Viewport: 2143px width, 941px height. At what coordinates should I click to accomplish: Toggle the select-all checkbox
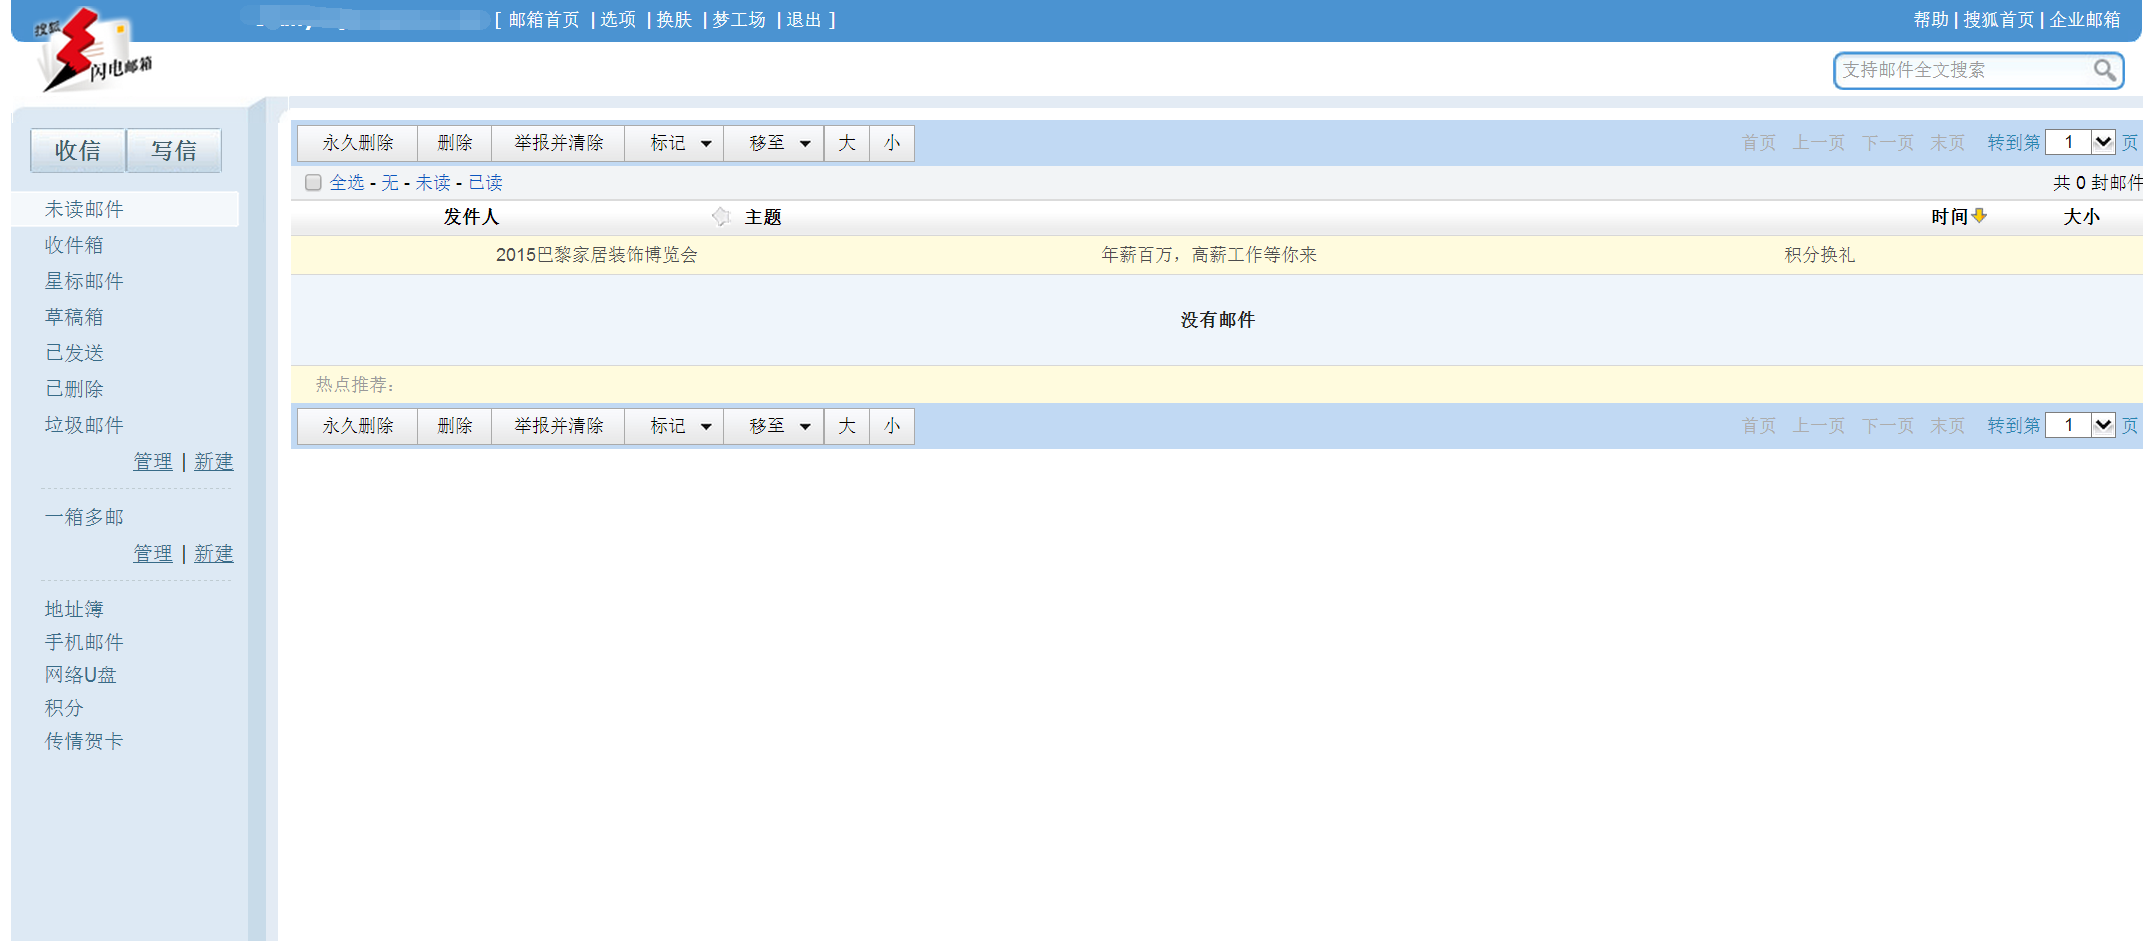click(x=313, y=182)
